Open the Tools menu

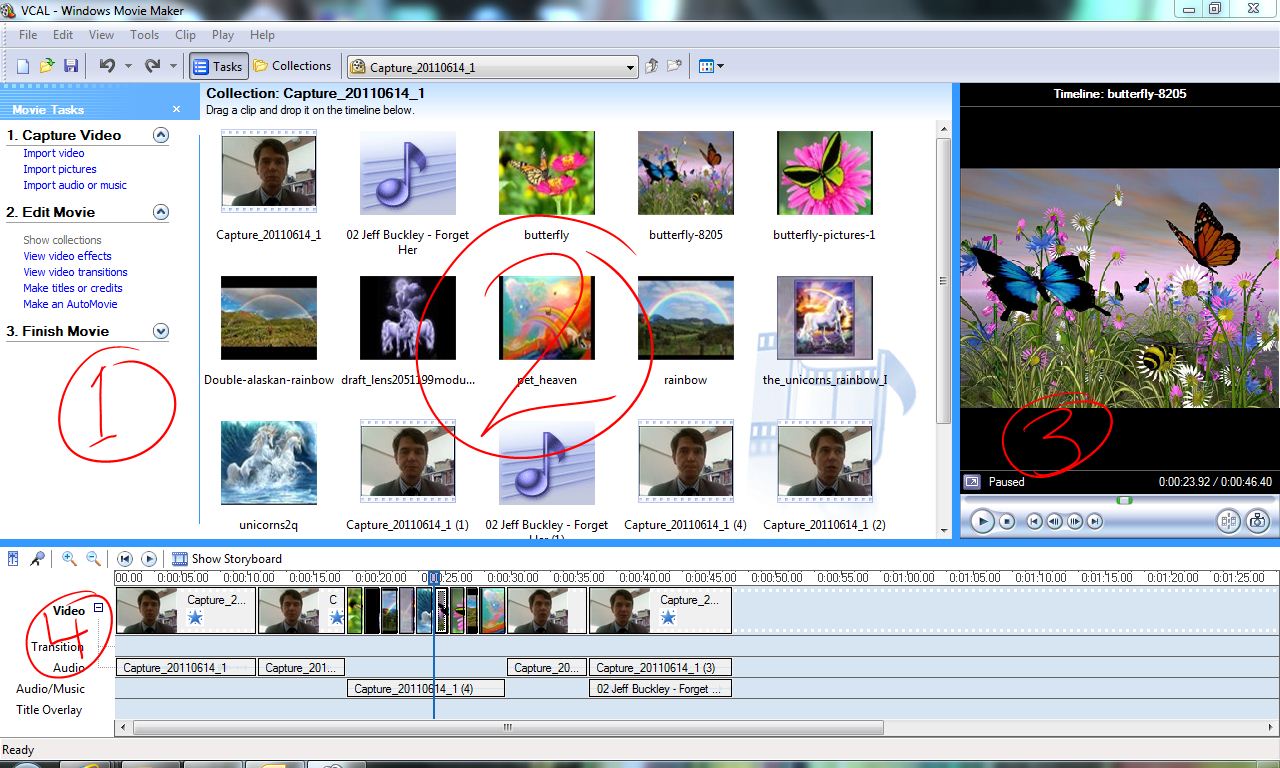point(144,34)
